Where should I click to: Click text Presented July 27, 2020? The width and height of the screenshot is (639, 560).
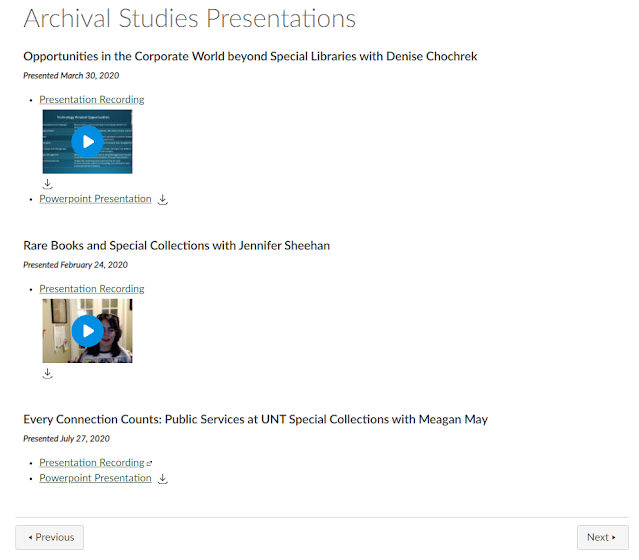pos(66,439)
